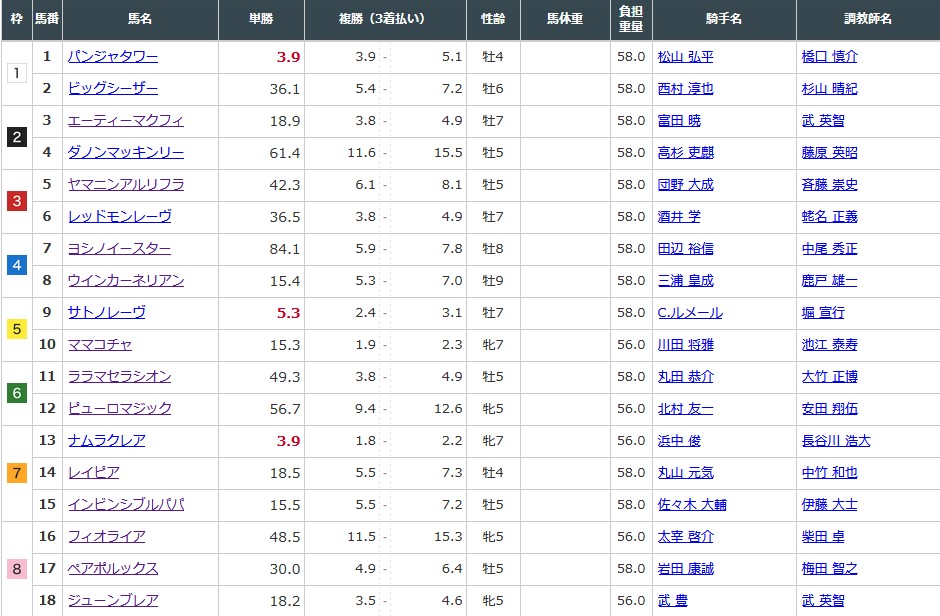Select horse ママコチャ in the list
This screenshot has width=940, height=616.
tap(101, 345)
